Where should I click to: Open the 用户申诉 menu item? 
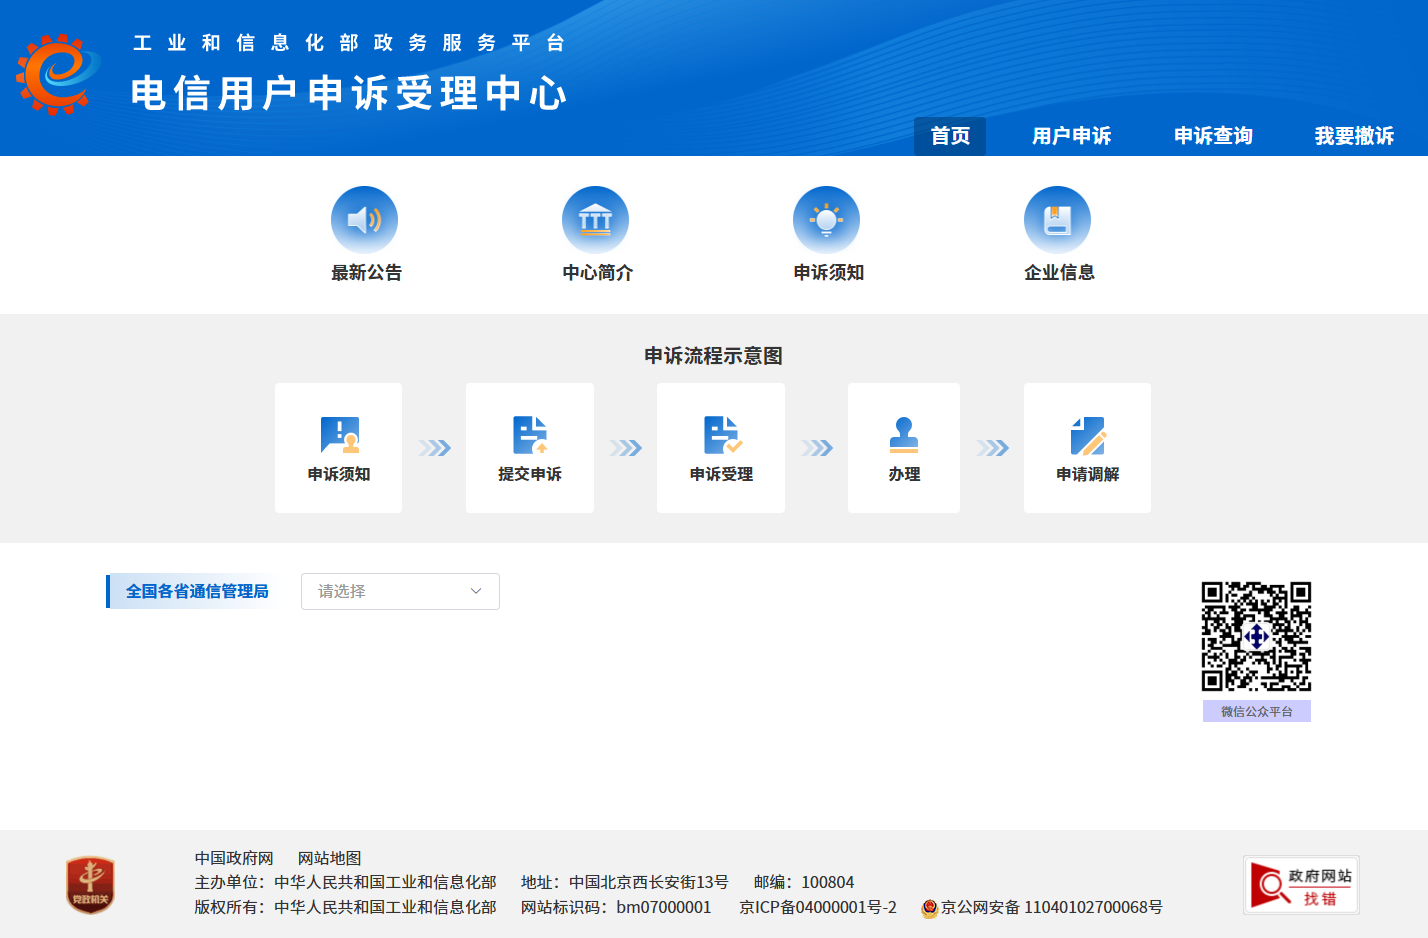pyautogui.click(x=1072, y=136)
